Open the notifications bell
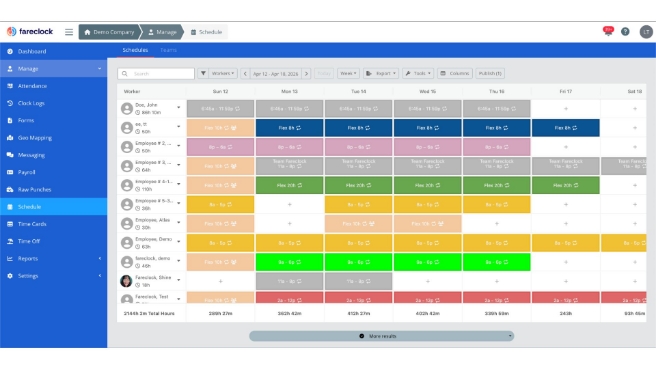656x369 pixels. [608, 31]
